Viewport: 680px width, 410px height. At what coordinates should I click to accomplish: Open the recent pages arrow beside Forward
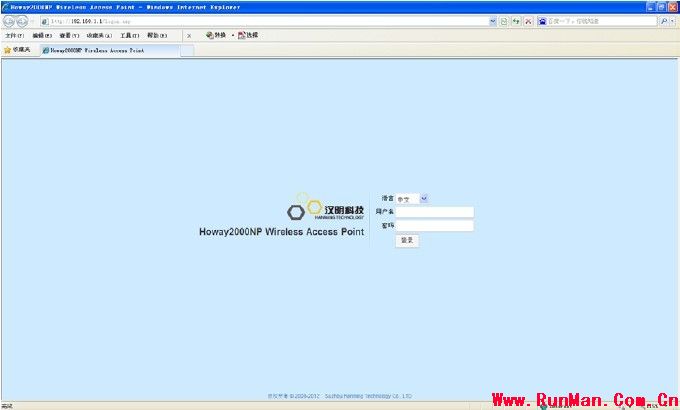(32, 21)
